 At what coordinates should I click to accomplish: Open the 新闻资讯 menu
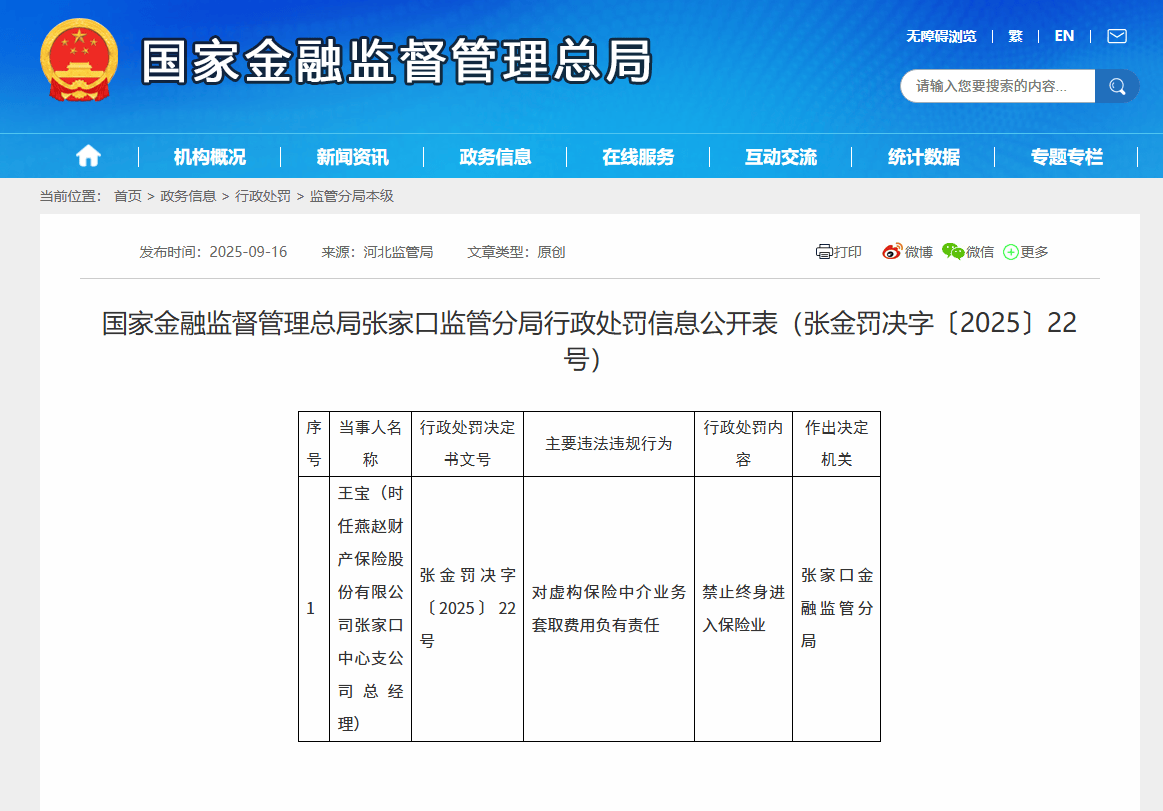coord(352,156)
